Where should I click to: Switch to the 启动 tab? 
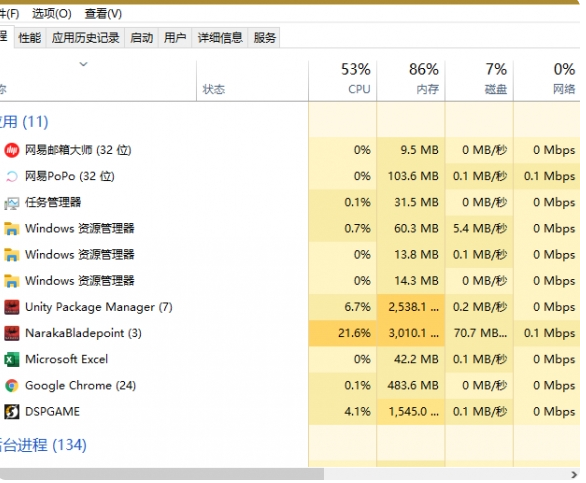tap(142, 38)
